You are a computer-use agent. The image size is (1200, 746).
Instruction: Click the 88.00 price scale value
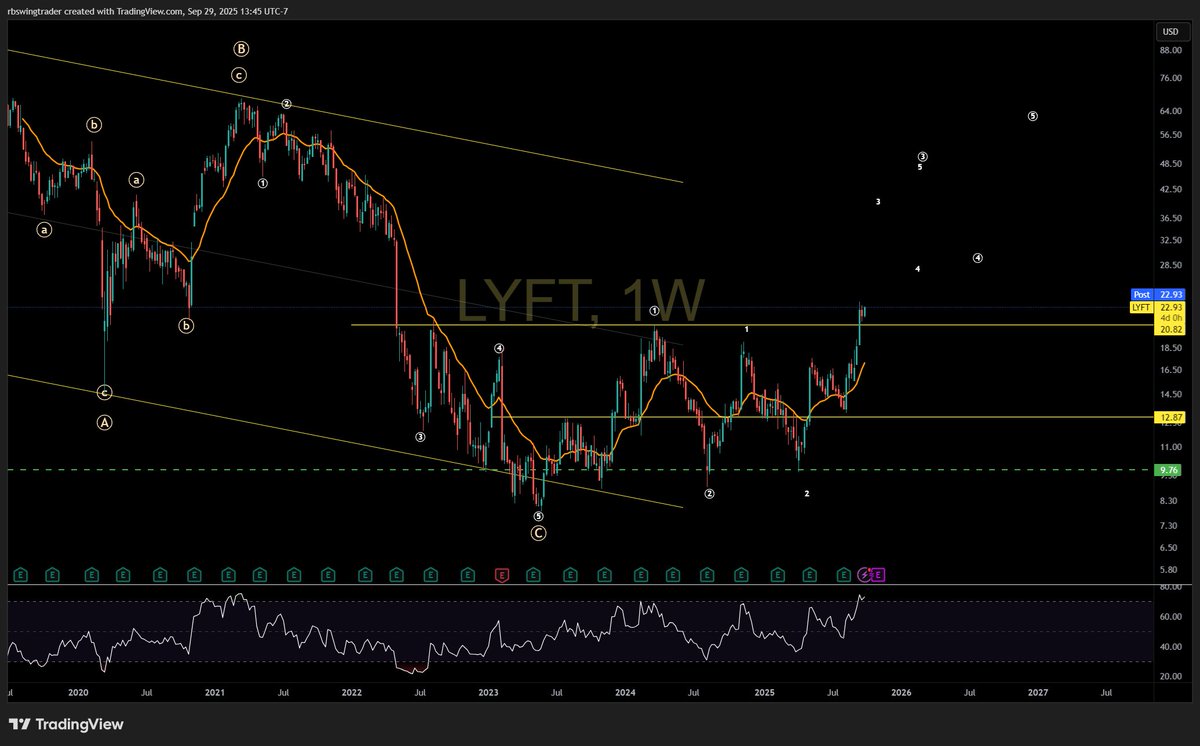1170,49
